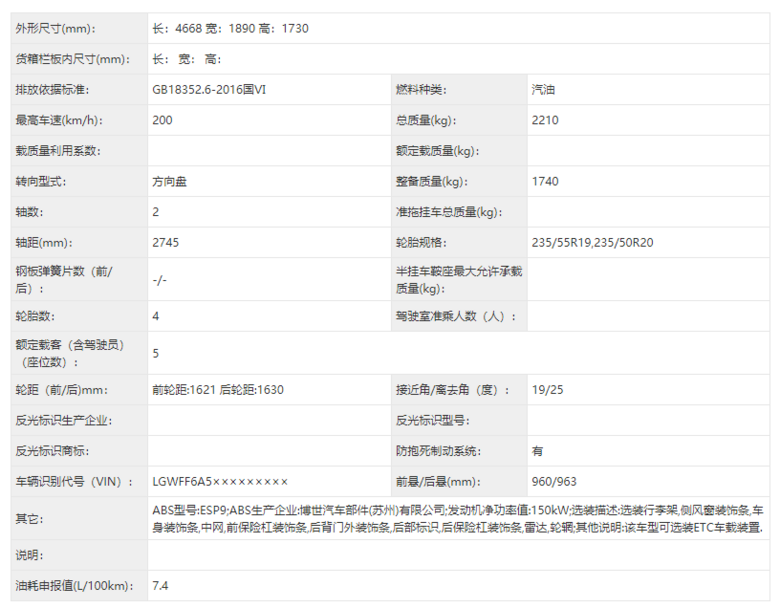780x608 pixels.
Task: Select the fuel consumption value 7.4
Action: coord(160,586)
